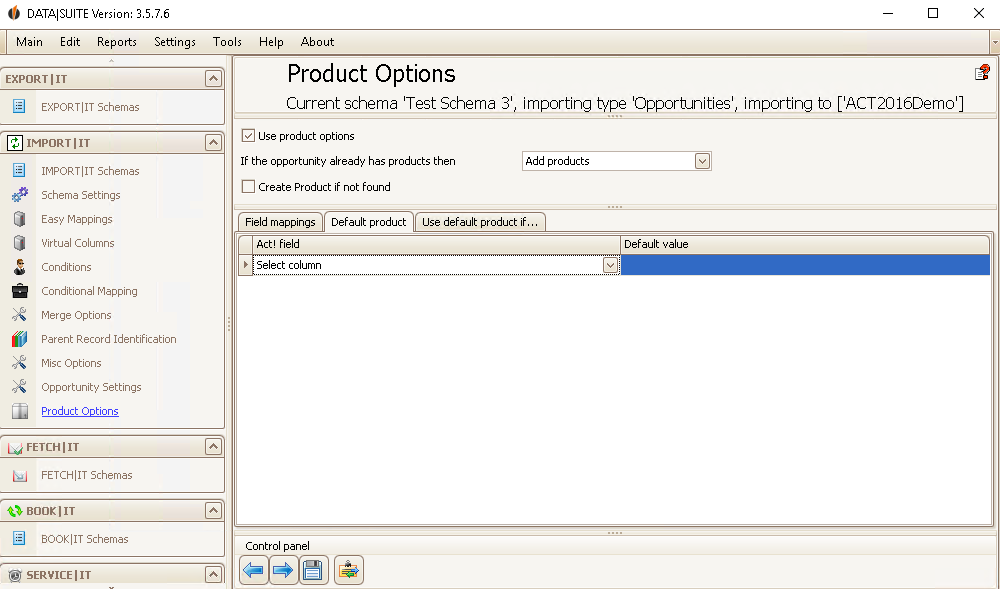Viewport: 1000px width, 589px height.
Task: Click the Product Options box icon
Action: click(20, 411)
